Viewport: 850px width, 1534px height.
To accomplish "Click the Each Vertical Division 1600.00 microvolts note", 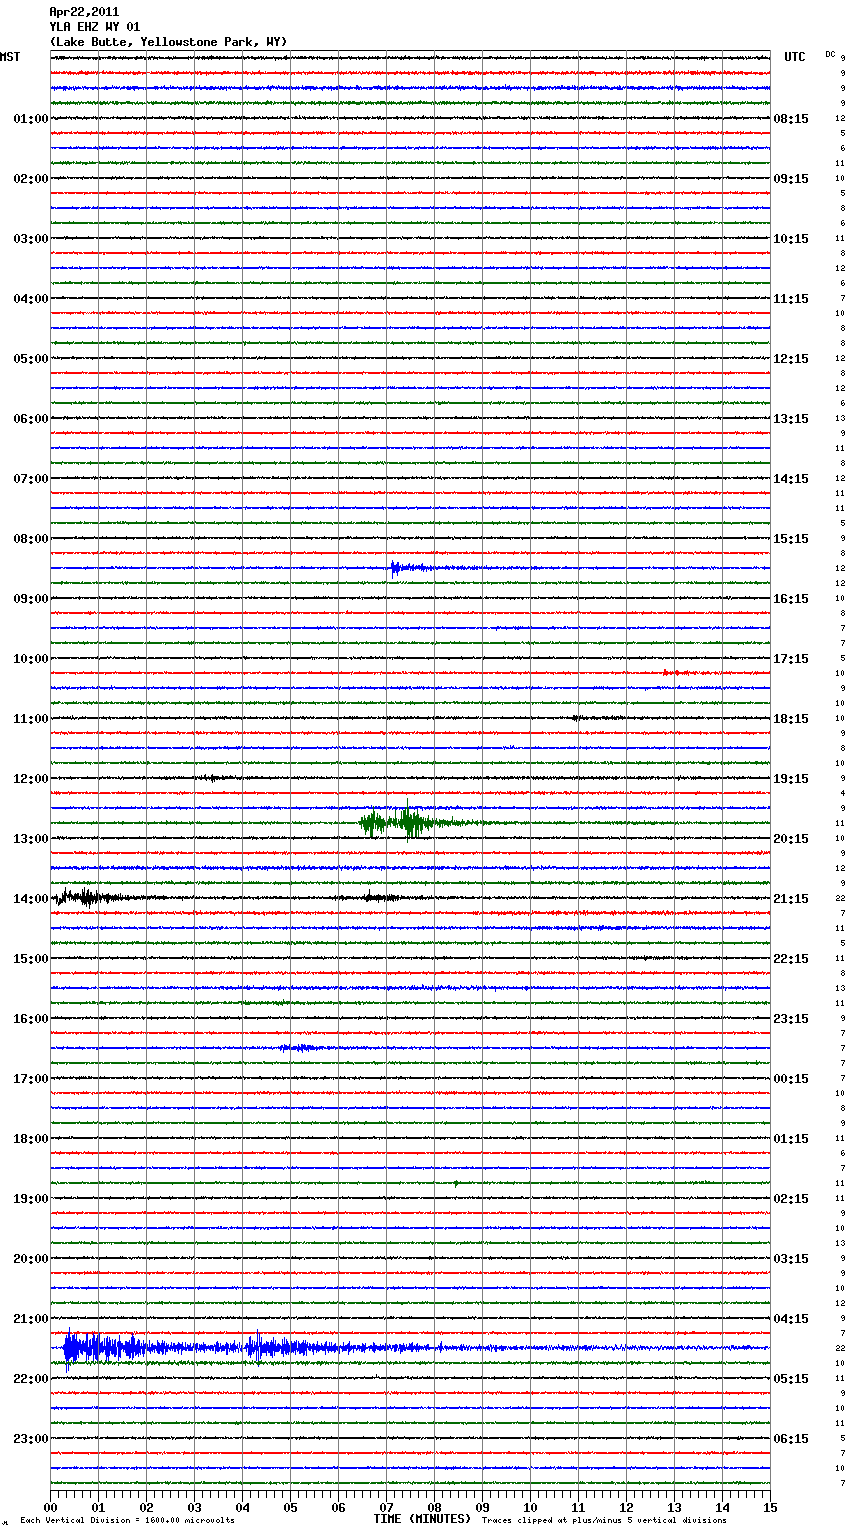I will point(127,1521).
